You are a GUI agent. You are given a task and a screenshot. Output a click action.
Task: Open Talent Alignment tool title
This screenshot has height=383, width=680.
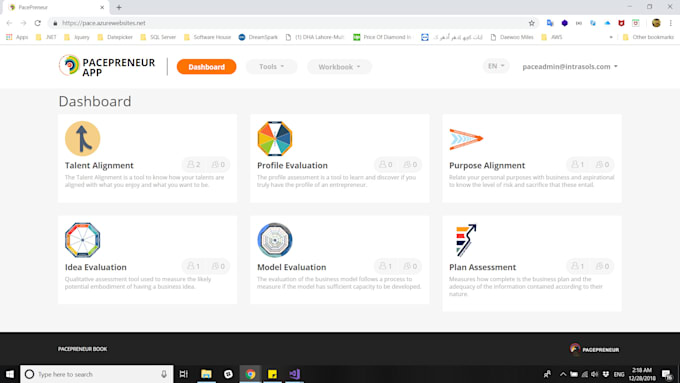pyautogui.click(x=99, y=165)
